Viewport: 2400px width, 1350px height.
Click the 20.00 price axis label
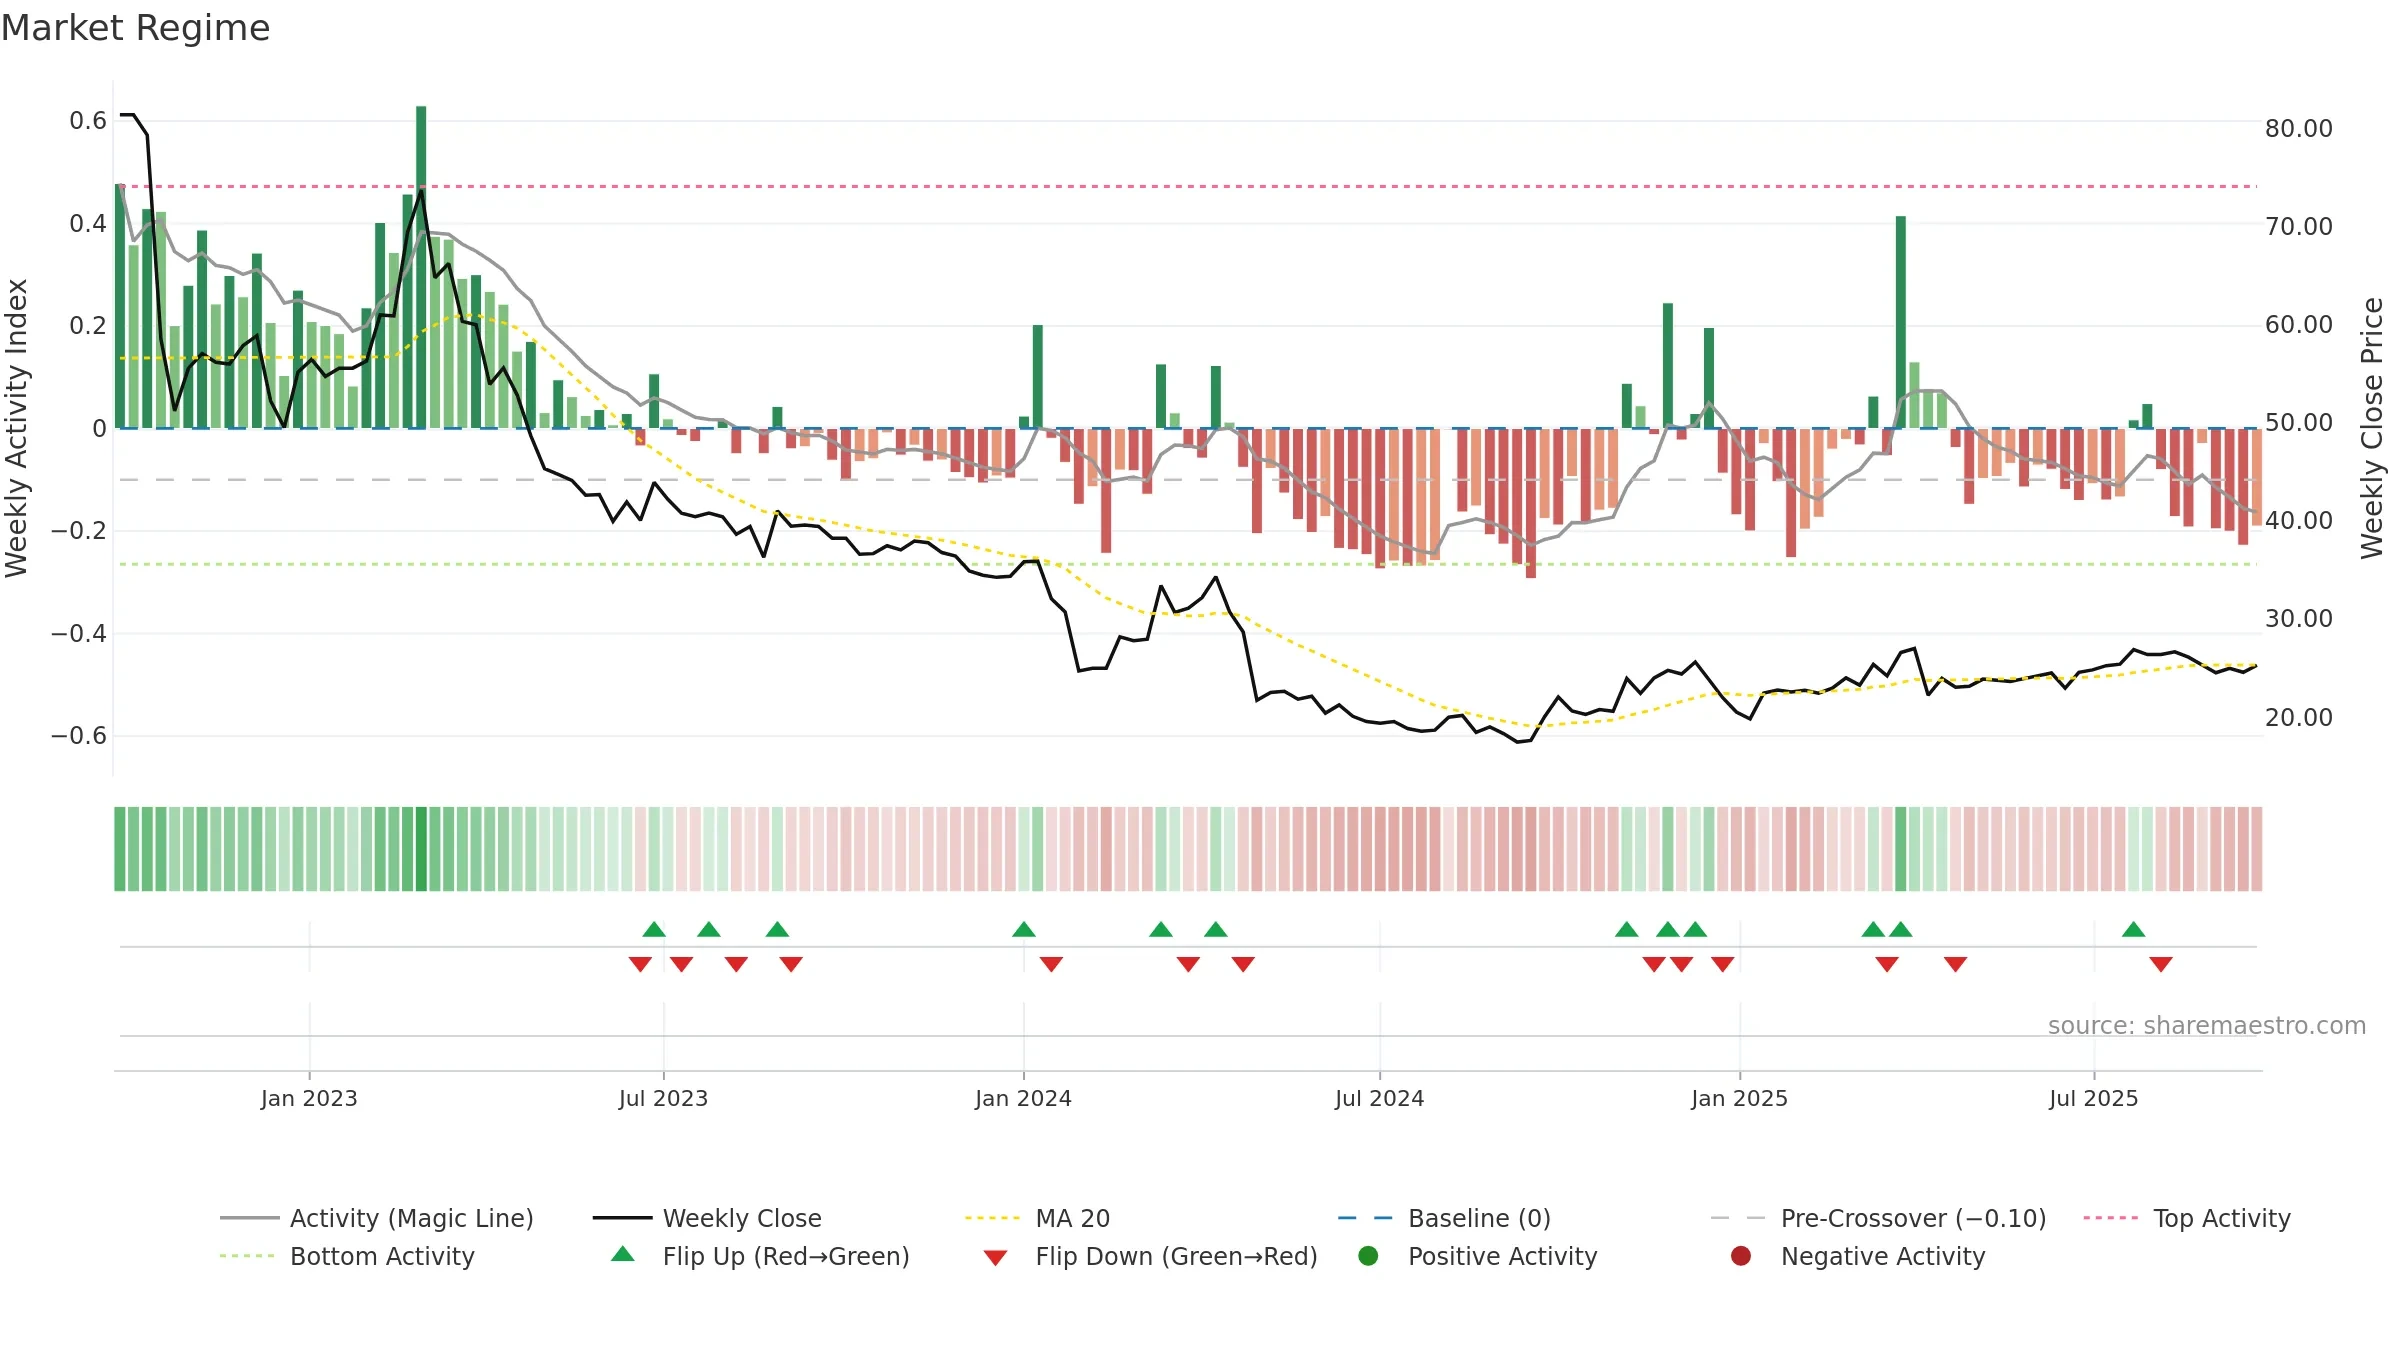[2298, 718]
